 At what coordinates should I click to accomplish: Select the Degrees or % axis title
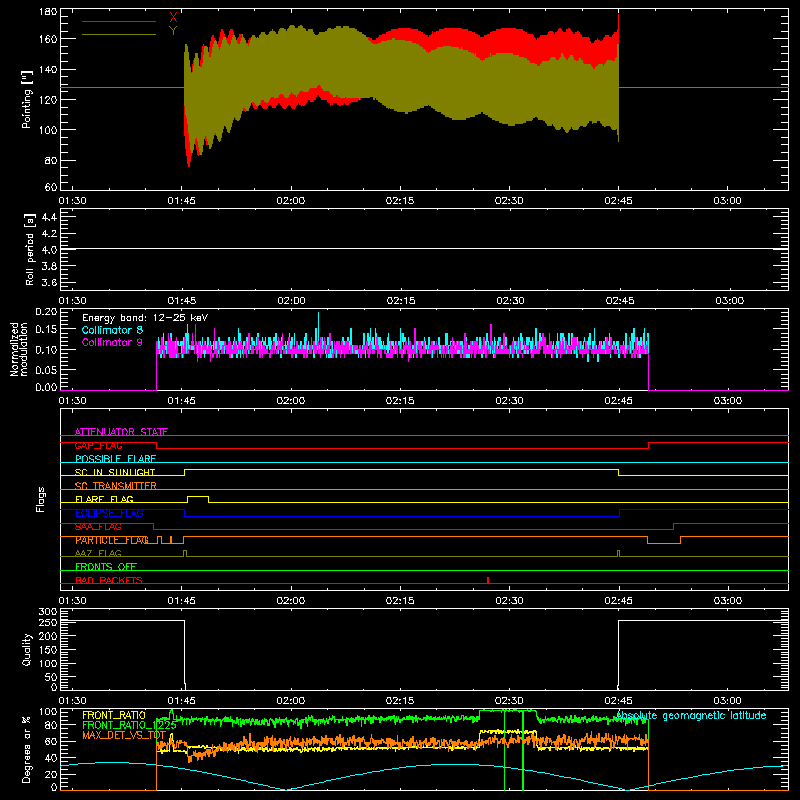click(27, 750)
